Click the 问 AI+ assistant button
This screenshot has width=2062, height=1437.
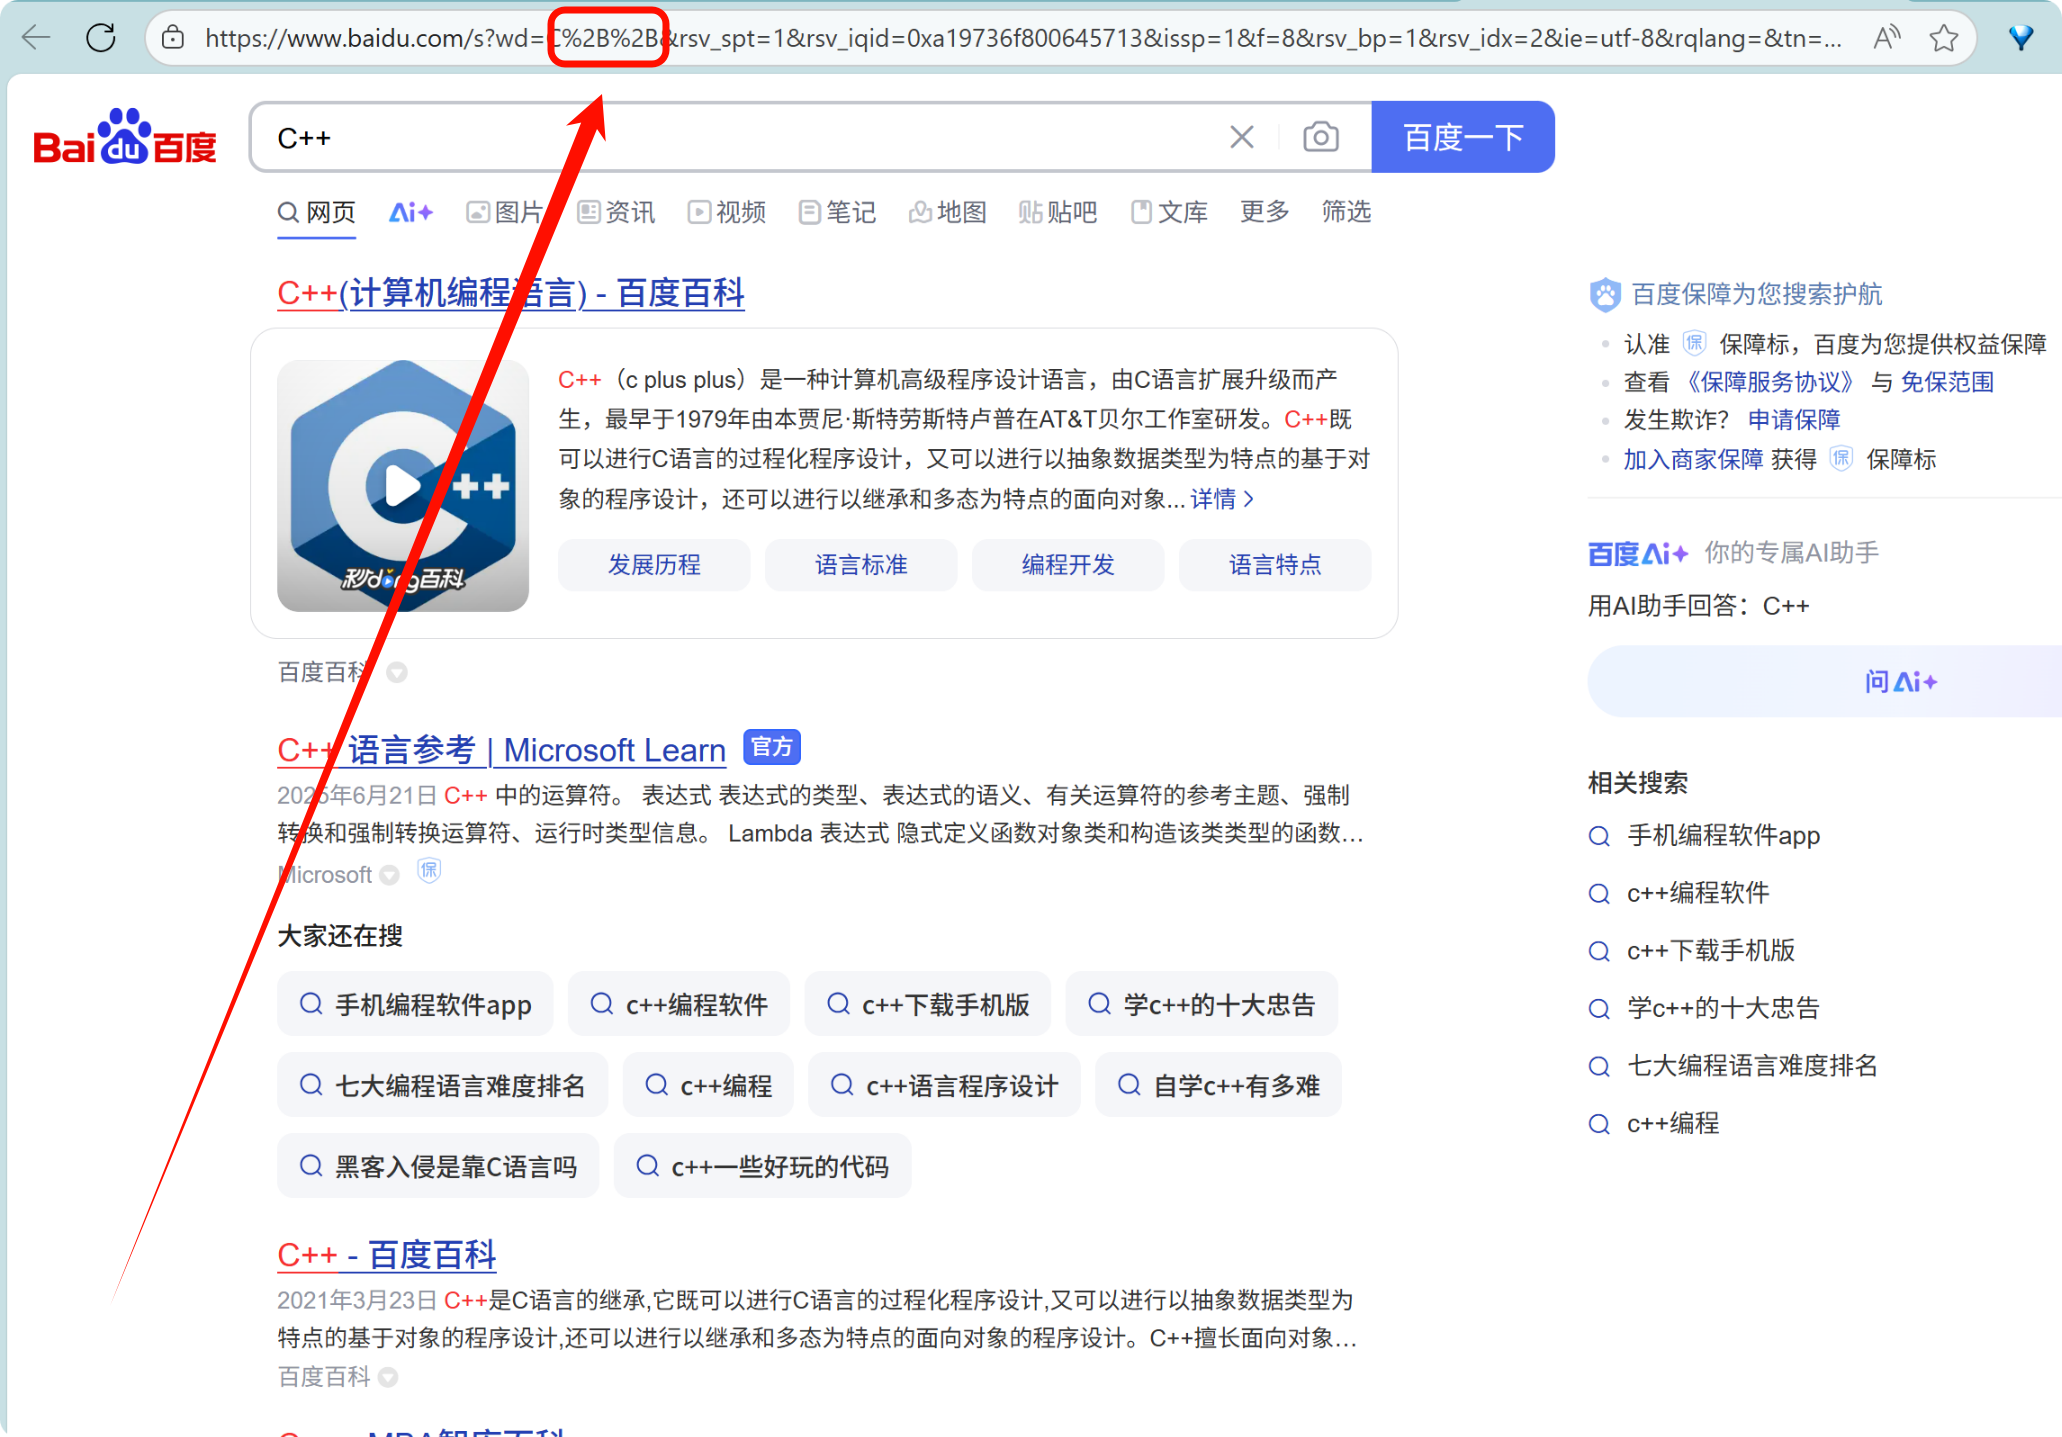[1900, 682]
